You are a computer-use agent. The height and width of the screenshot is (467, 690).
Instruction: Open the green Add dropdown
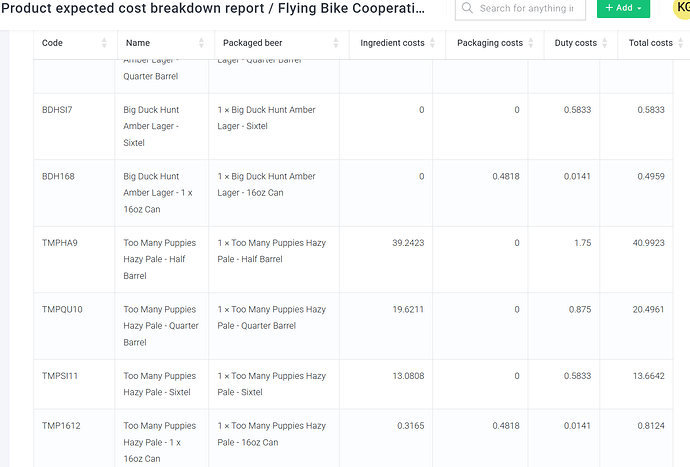click(623, 8)
